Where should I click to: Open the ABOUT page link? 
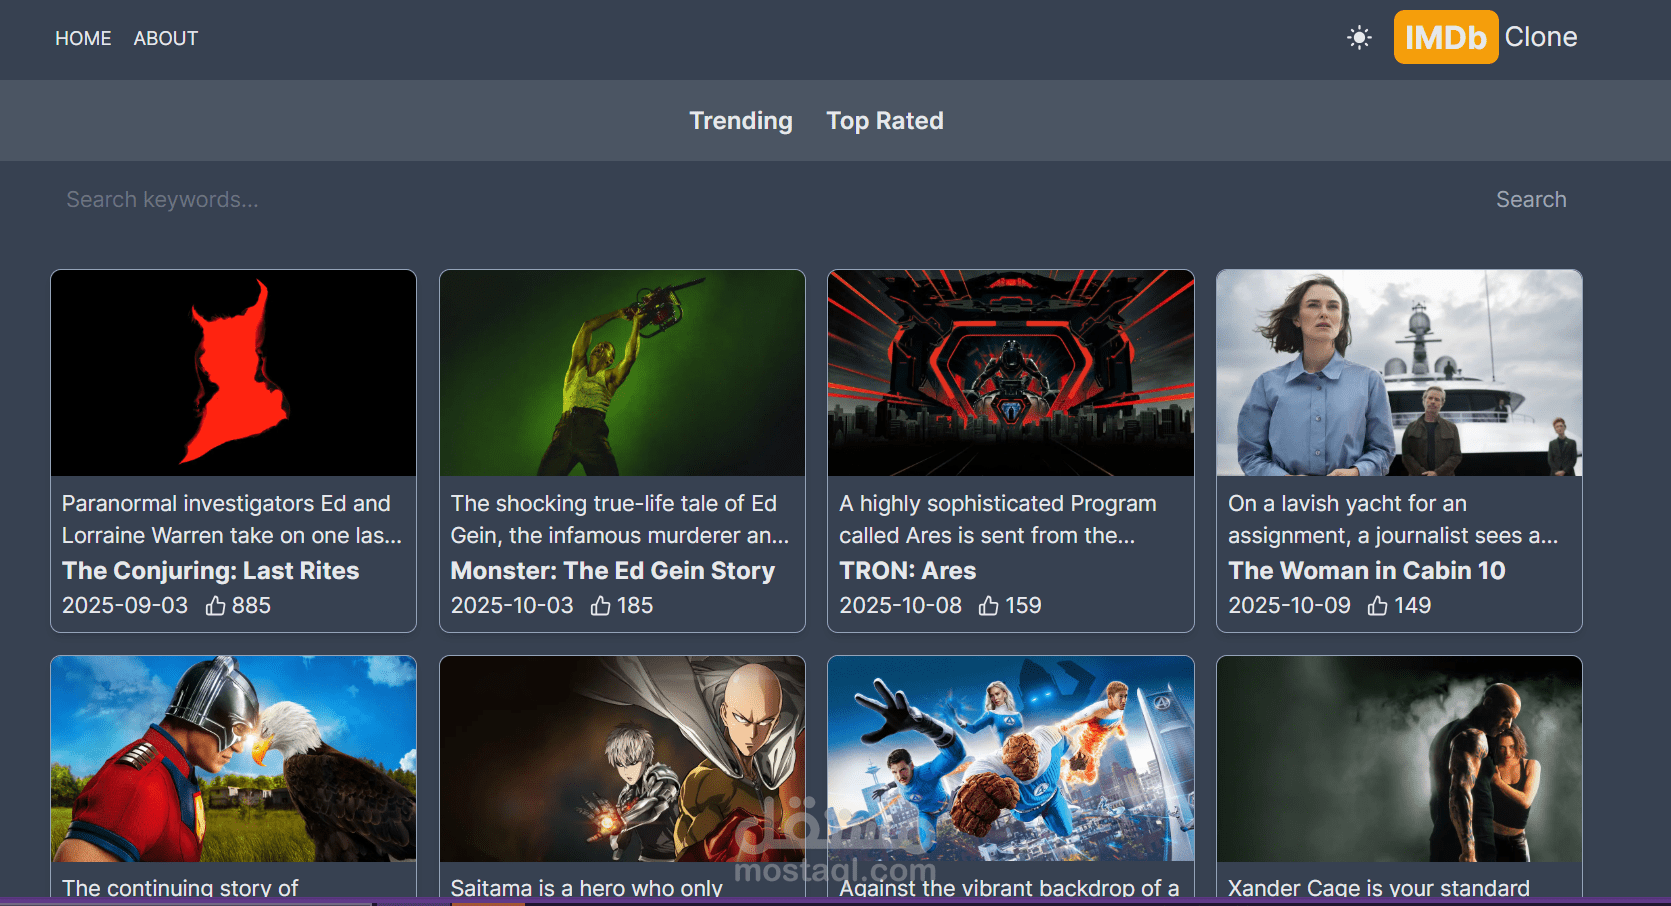click(x=166, y=38)
